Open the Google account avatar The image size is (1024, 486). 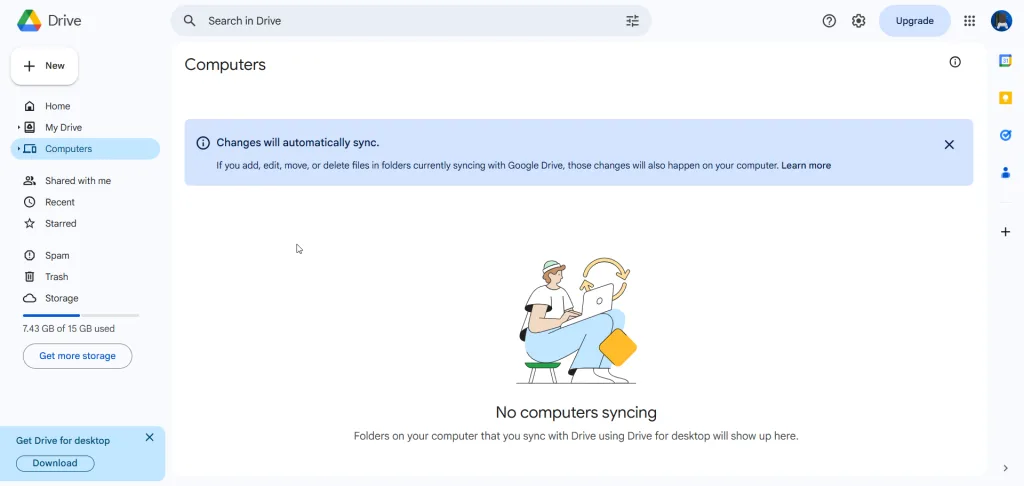click(1001, 21)
